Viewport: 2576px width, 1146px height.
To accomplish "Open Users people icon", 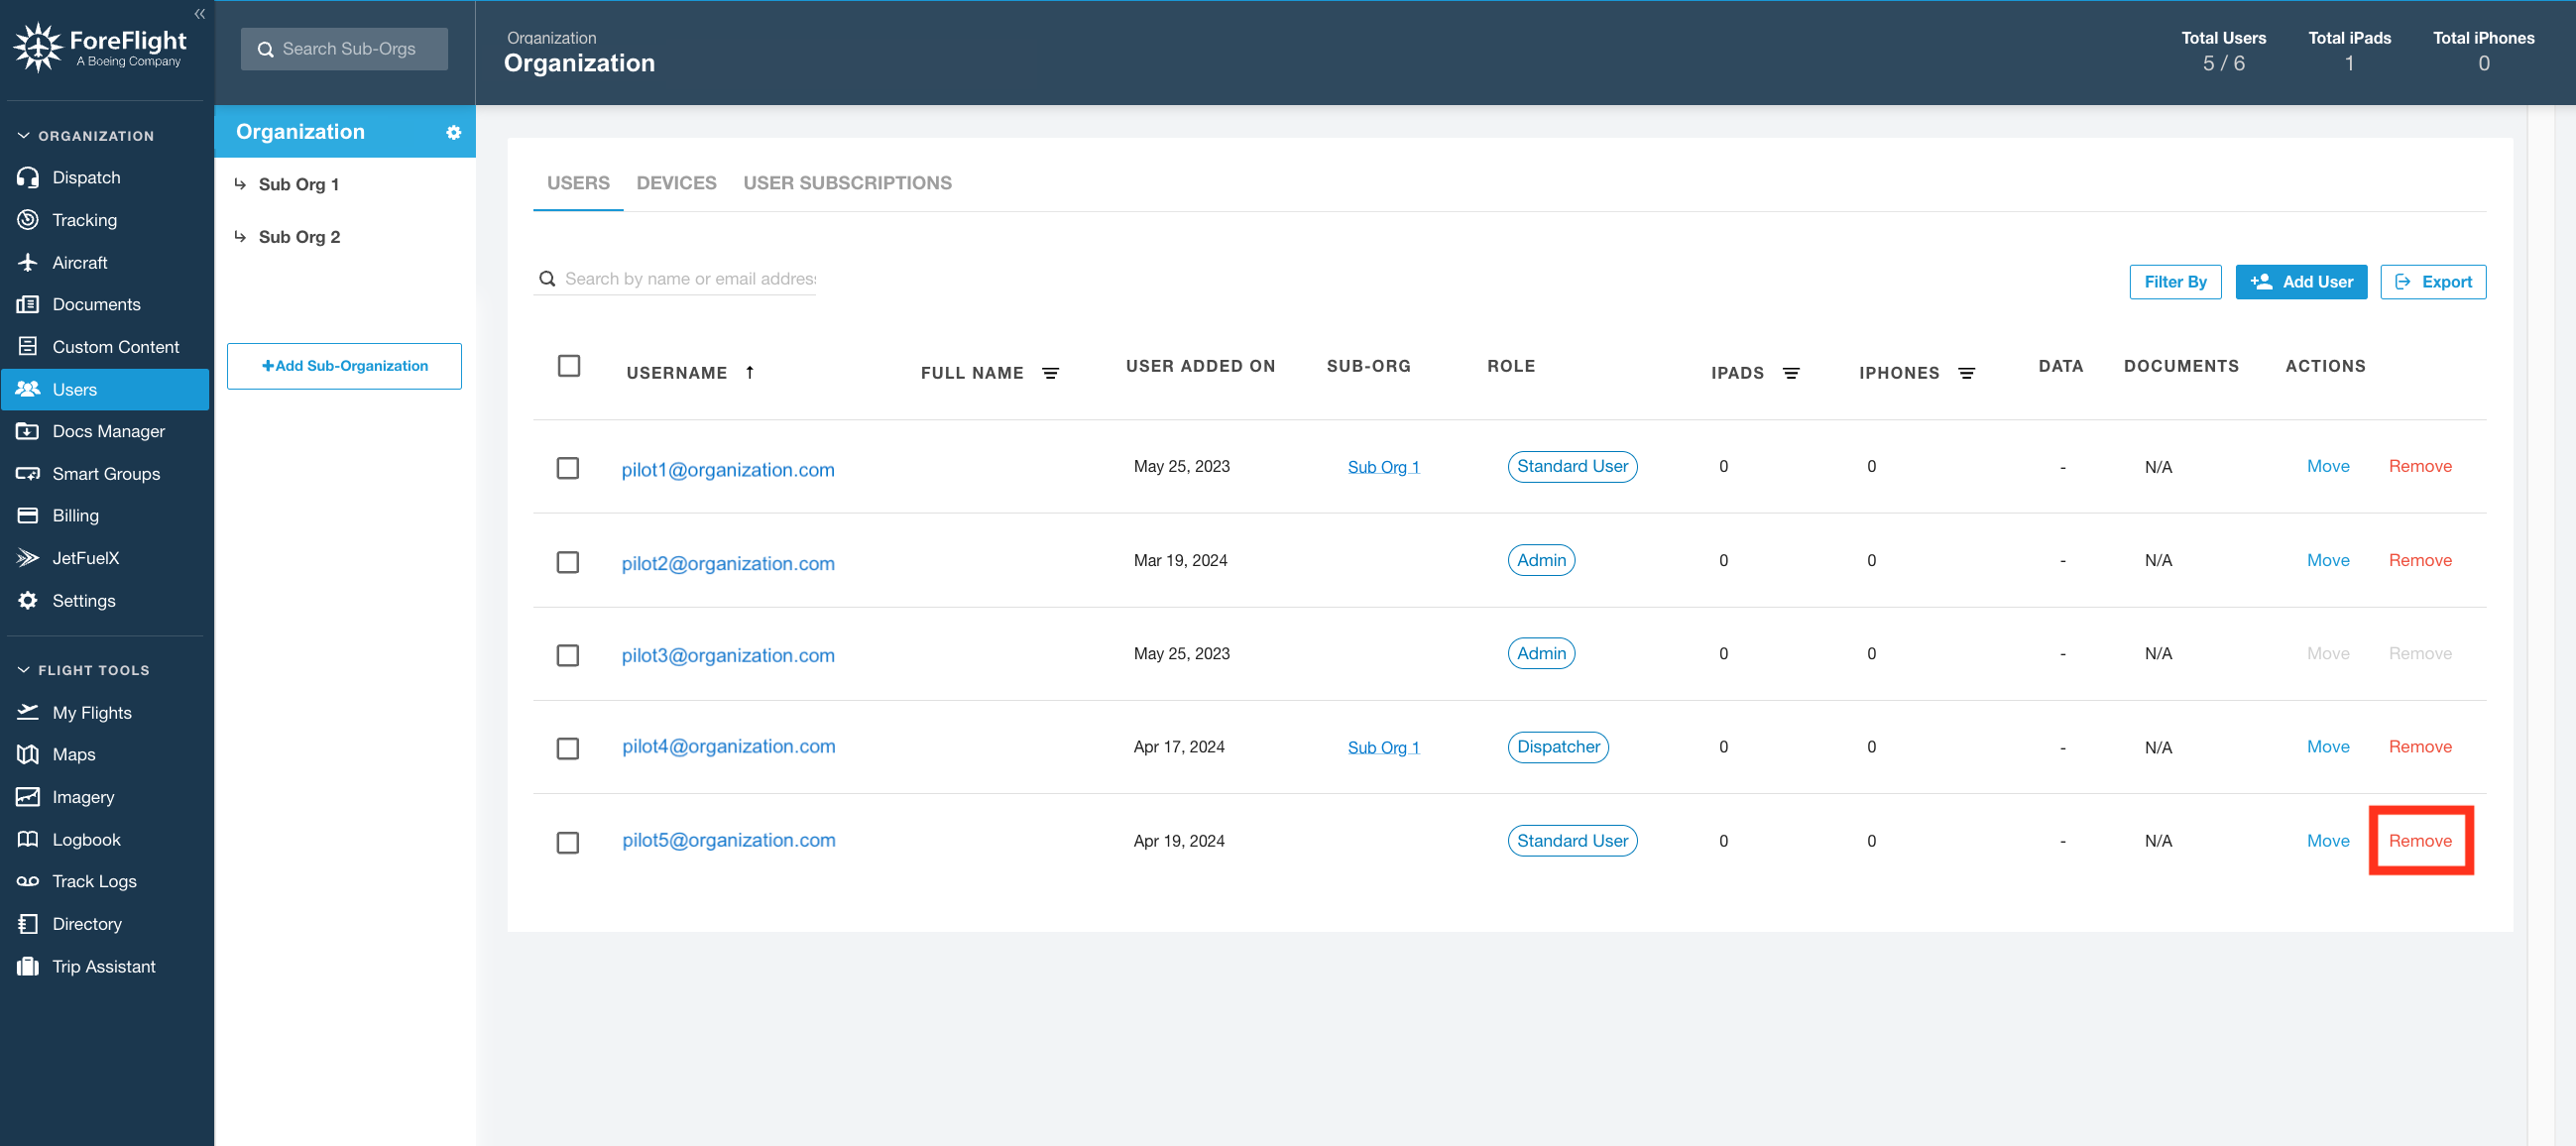I will pyautogui.click(x=28, y=389).
